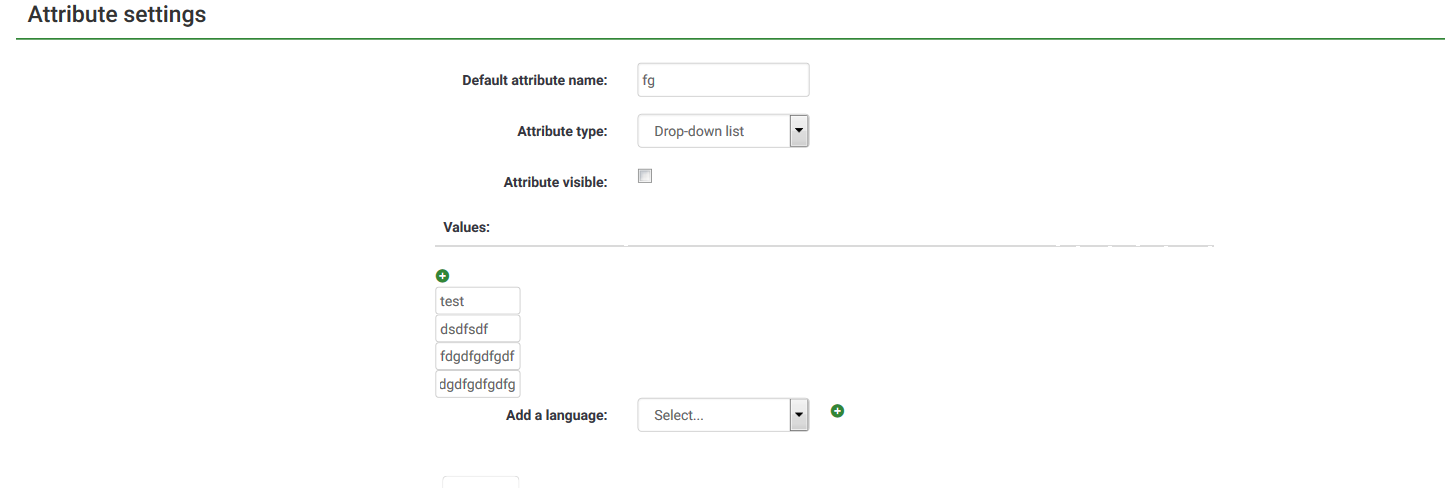This screenshot has width=1445, height=488.
Task: Click green plus icon beside language selector
Action: (x=838, y=410)
